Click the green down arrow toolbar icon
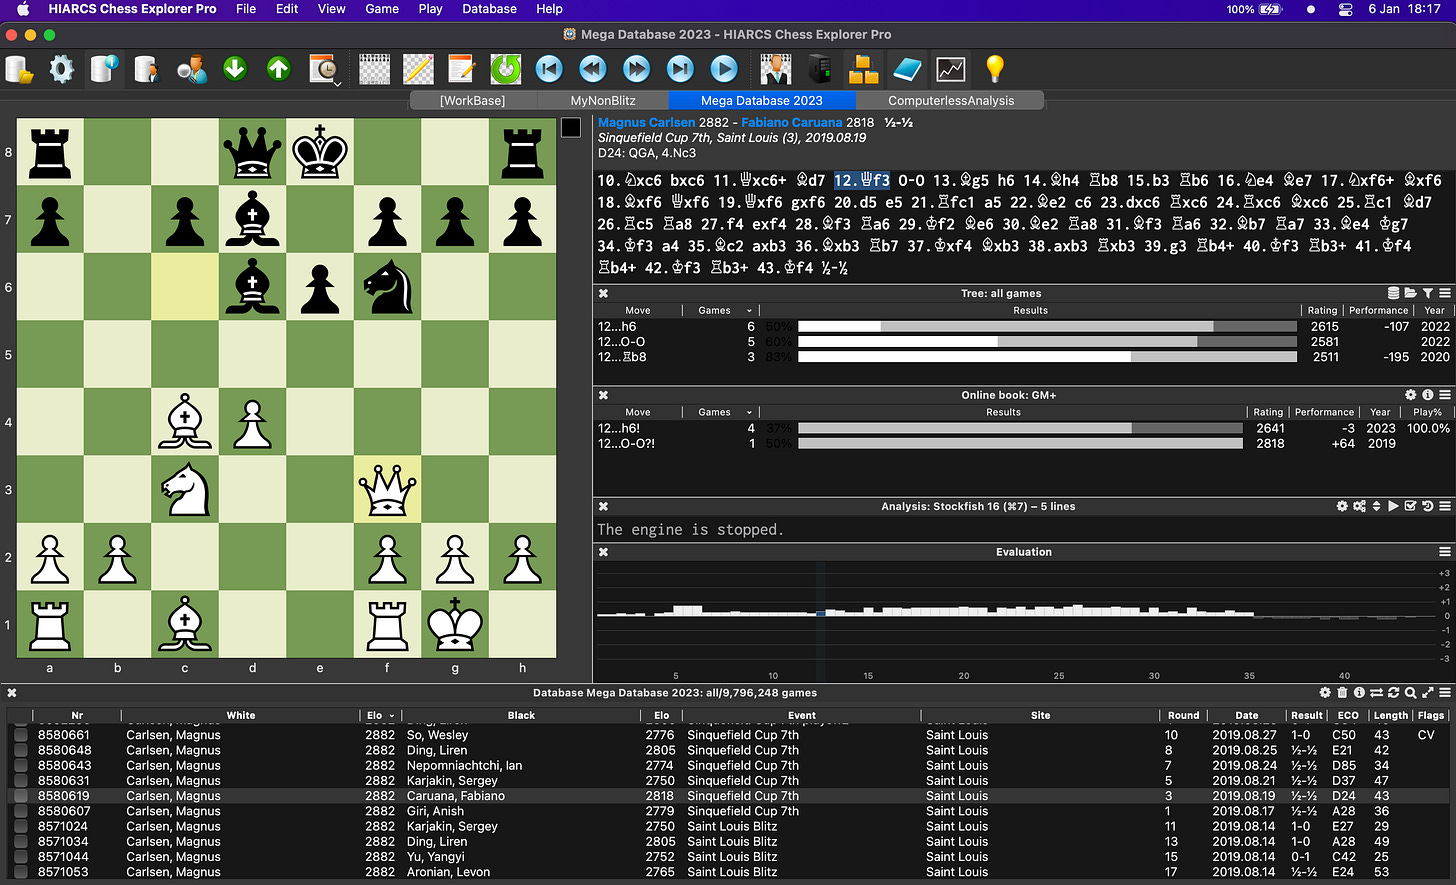 (235, 69)
